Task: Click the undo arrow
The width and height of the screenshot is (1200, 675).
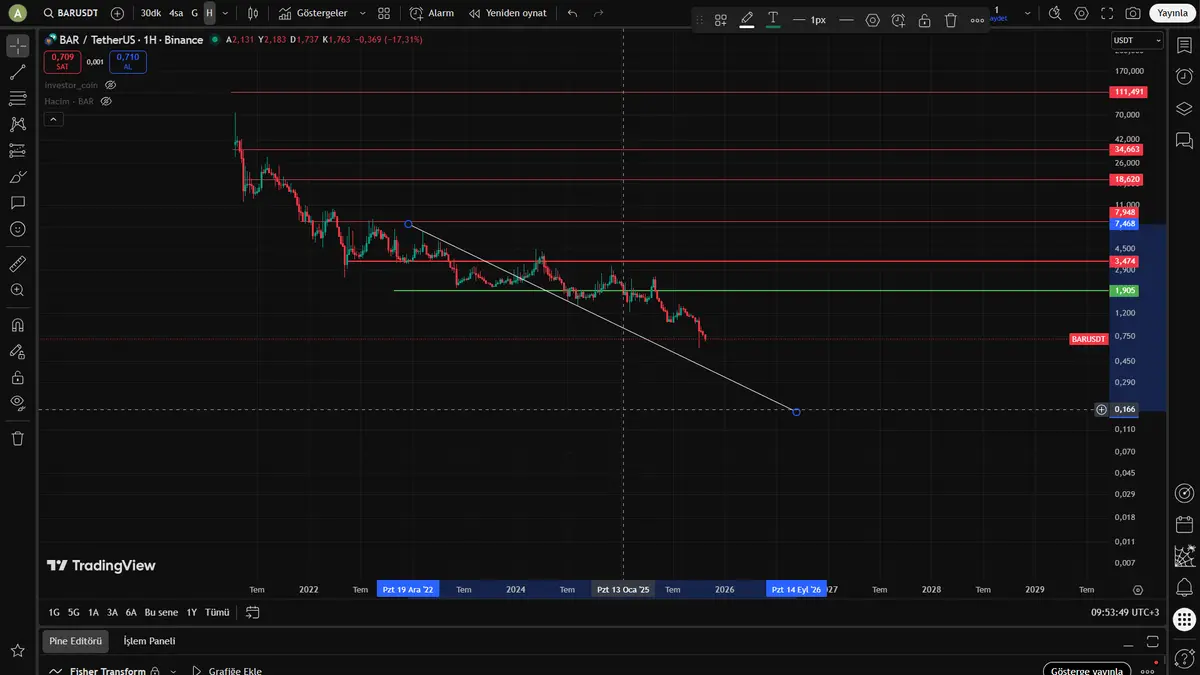Action: (x=572, y=14)
